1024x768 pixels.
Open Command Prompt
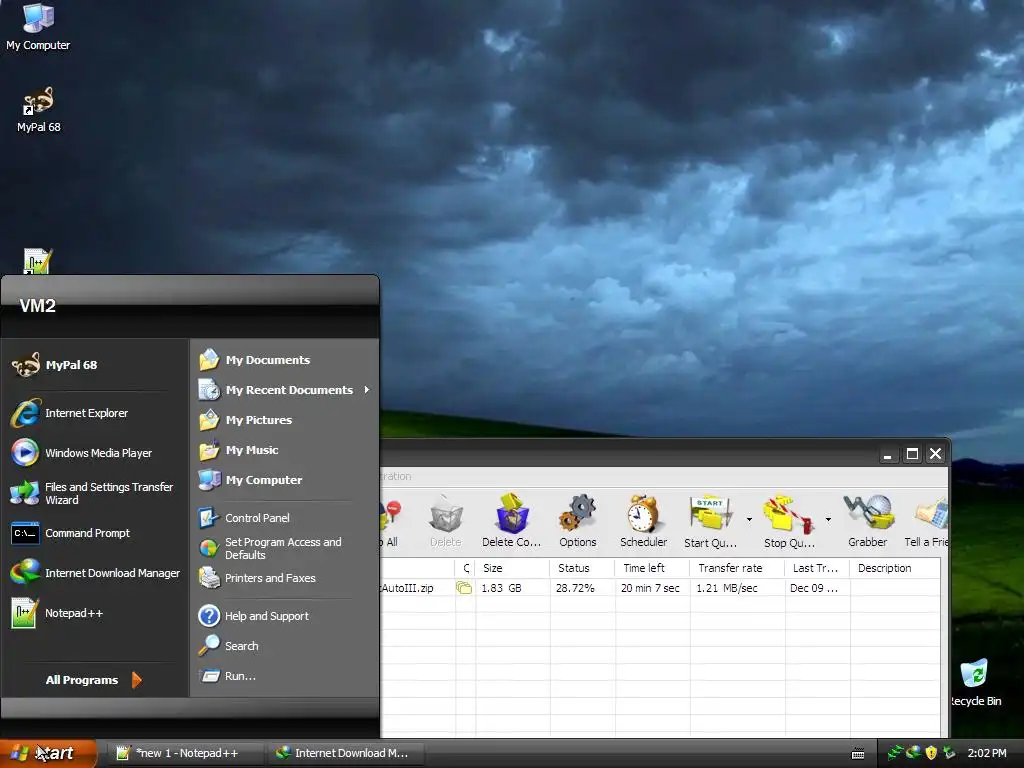point(95,533)
